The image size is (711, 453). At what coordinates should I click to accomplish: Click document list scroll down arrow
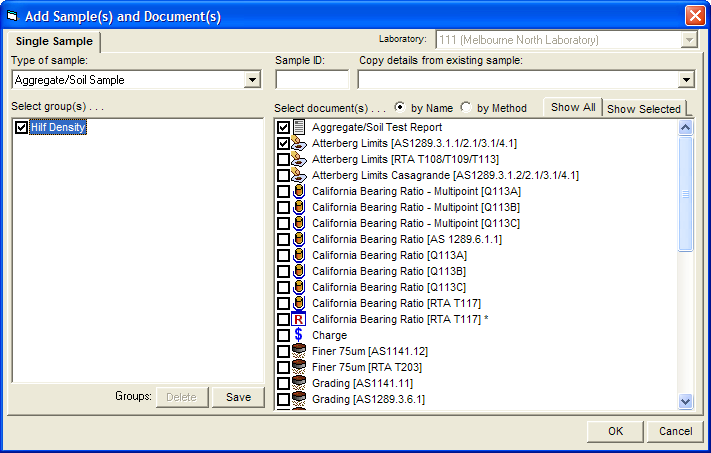(x=686, y=401)
